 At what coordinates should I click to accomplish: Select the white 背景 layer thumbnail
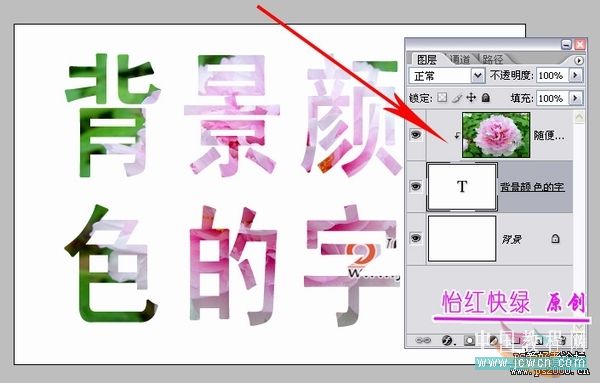462,238
